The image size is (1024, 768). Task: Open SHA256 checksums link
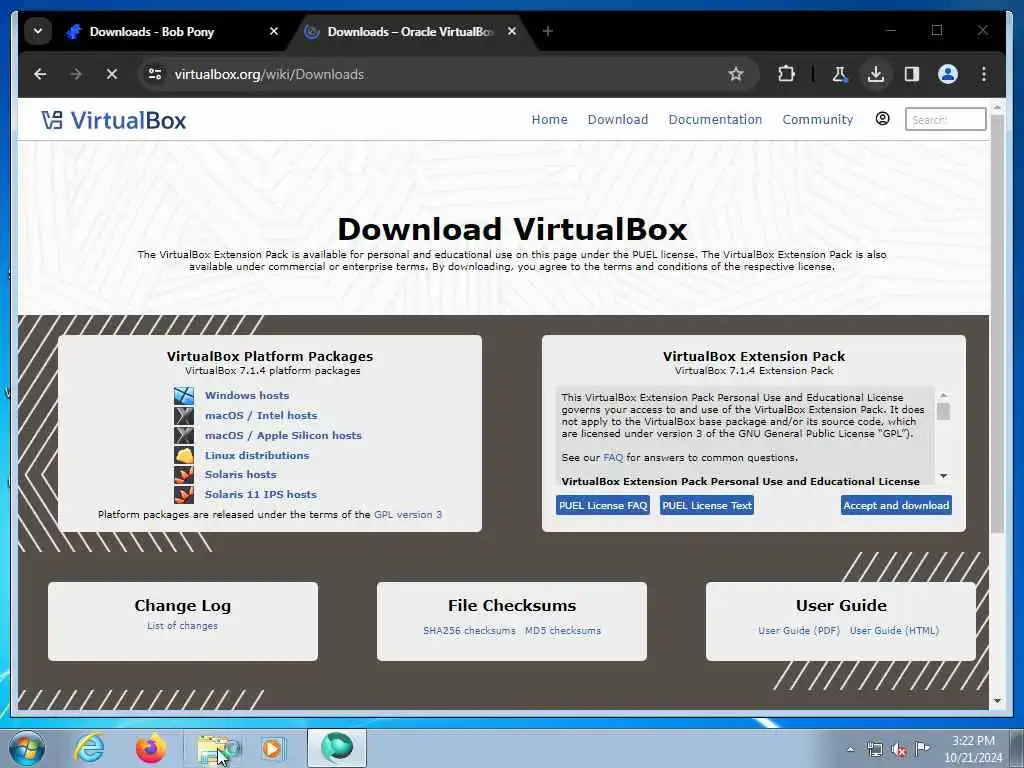point(469,631)
